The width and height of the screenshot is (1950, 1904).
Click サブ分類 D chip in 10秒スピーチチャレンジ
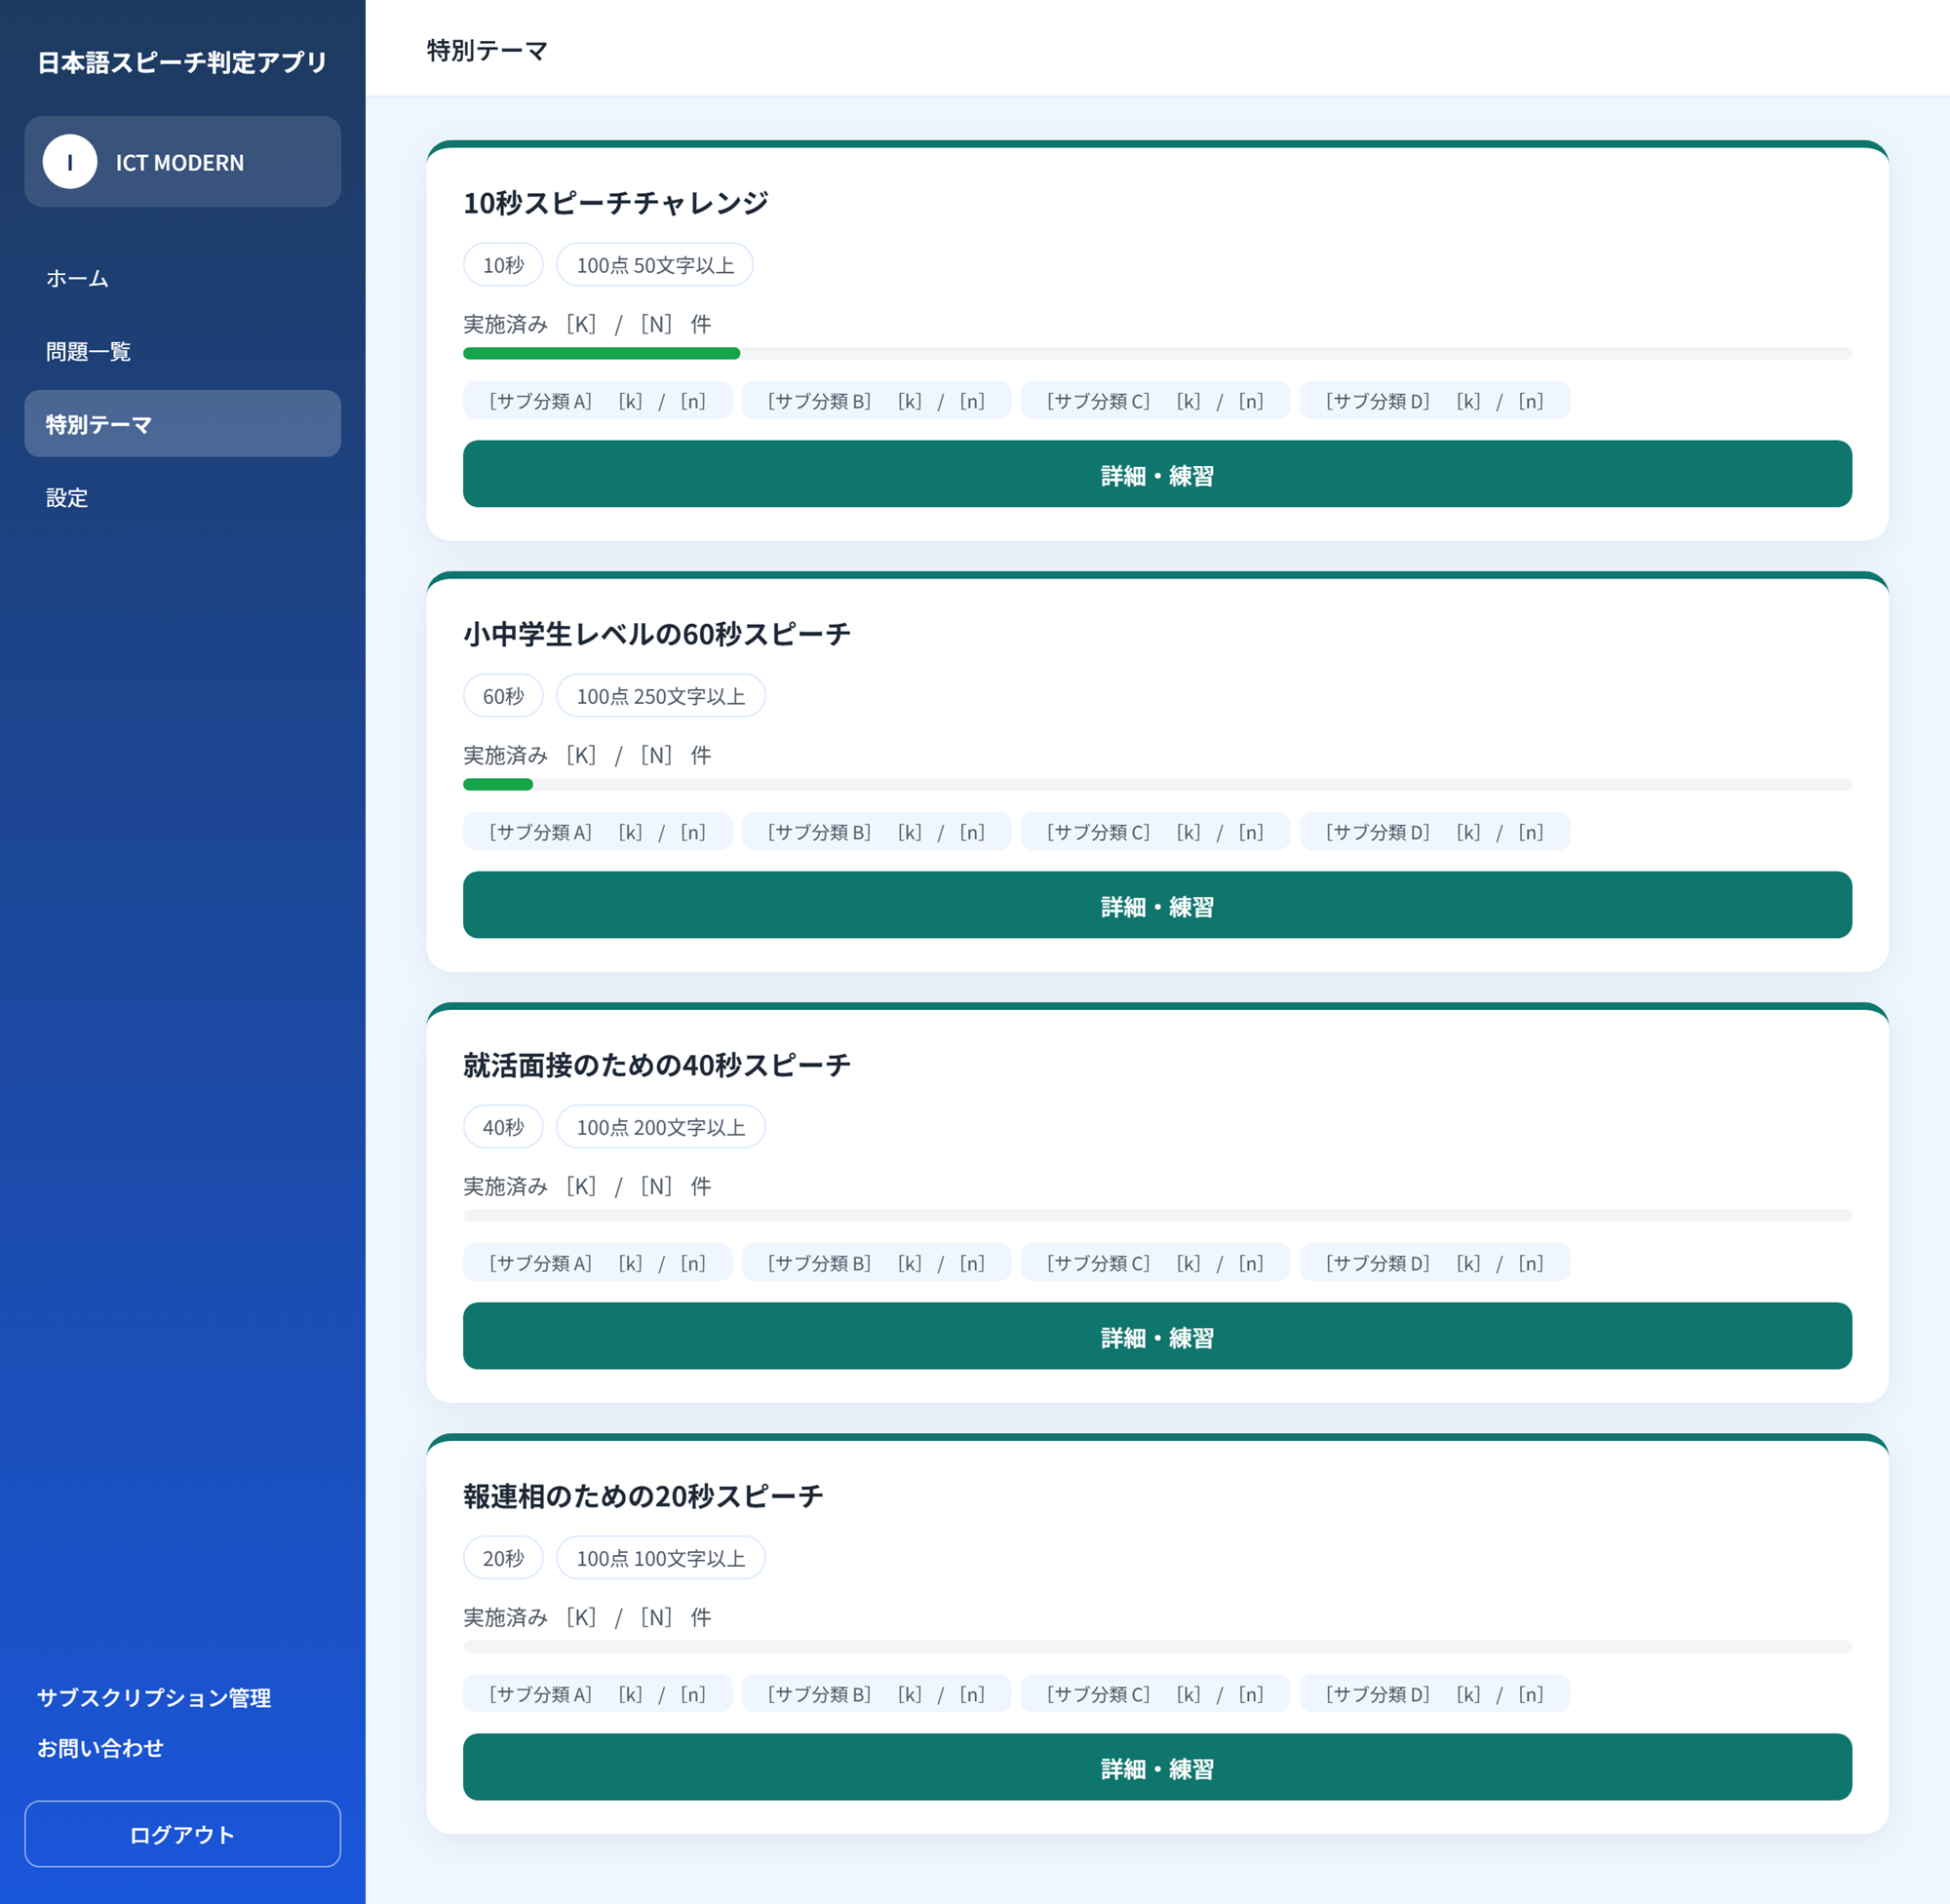click(x=1435, y=401)
